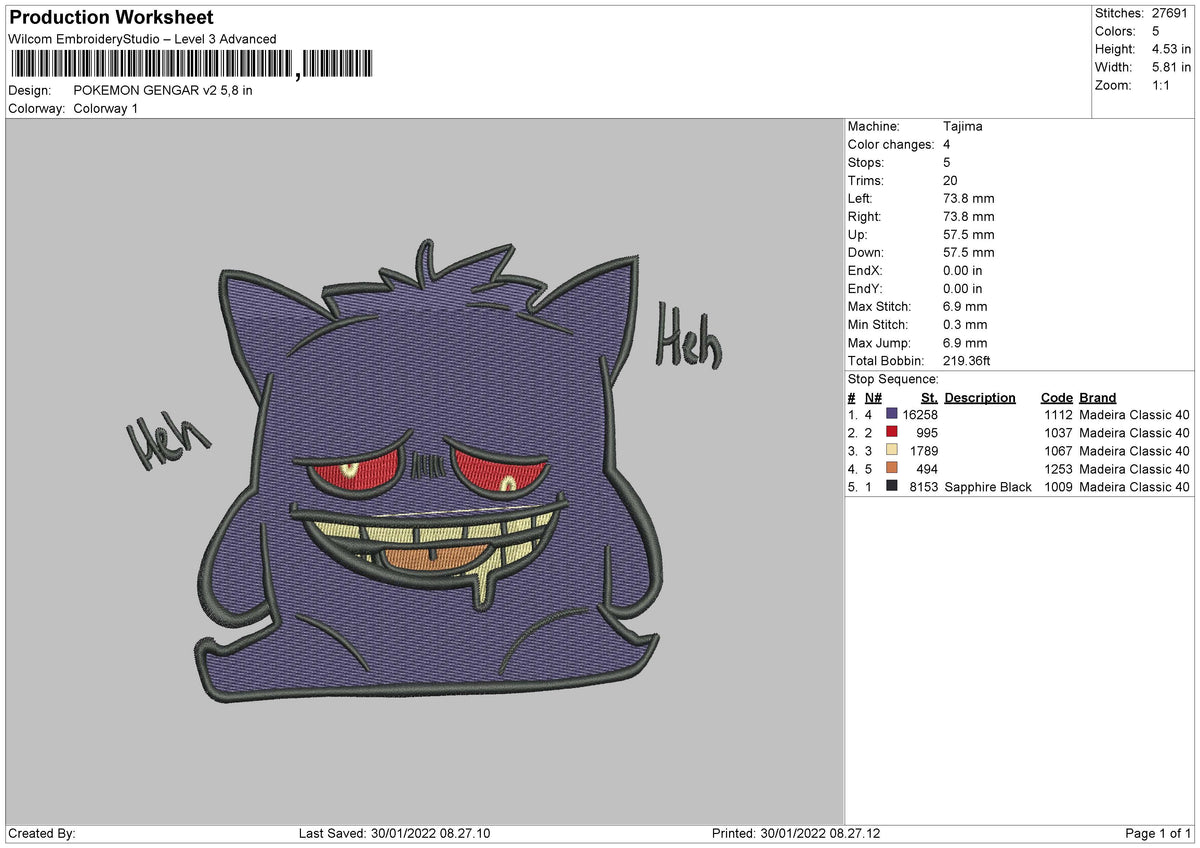Click thread code 1112
Image resolution: width=1200 pixels, height=848 pixels.
[1058, 415]
